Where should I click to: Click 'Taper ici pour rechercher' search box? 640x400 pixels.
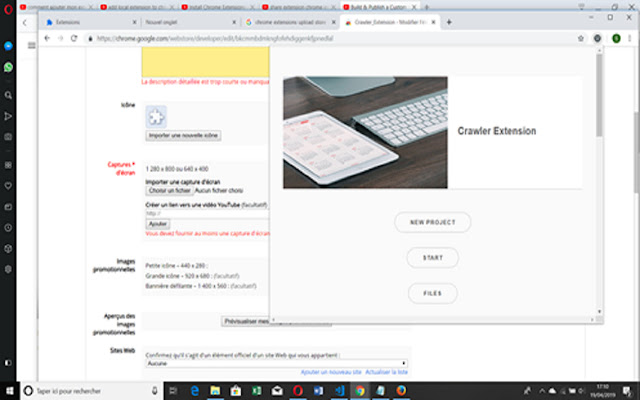click(x=90, y=391)
